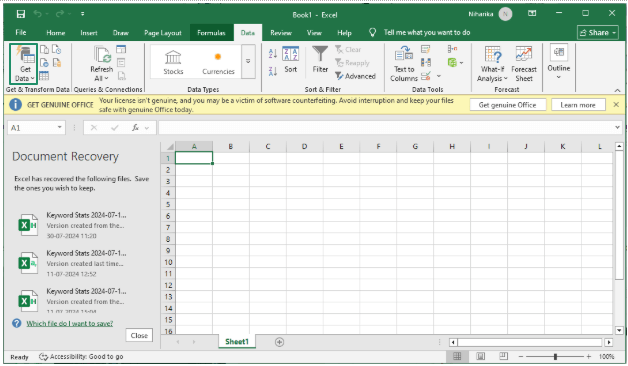Collapse the ribbon chevron
Viewport: 628px width, 366px height.
(617, 90)
